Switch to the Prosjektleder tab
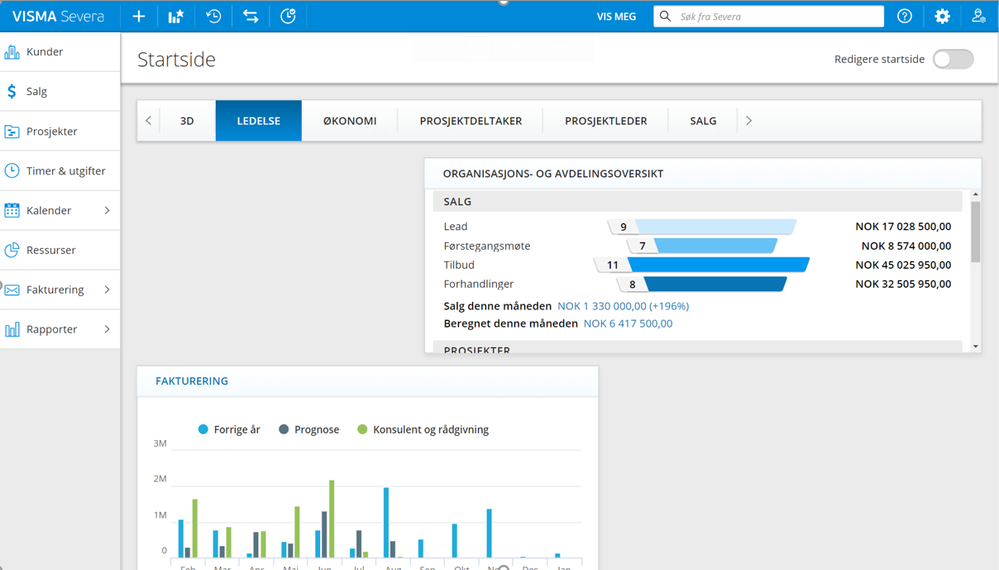Screen dimensions: 999x570 tap(605, 121)
